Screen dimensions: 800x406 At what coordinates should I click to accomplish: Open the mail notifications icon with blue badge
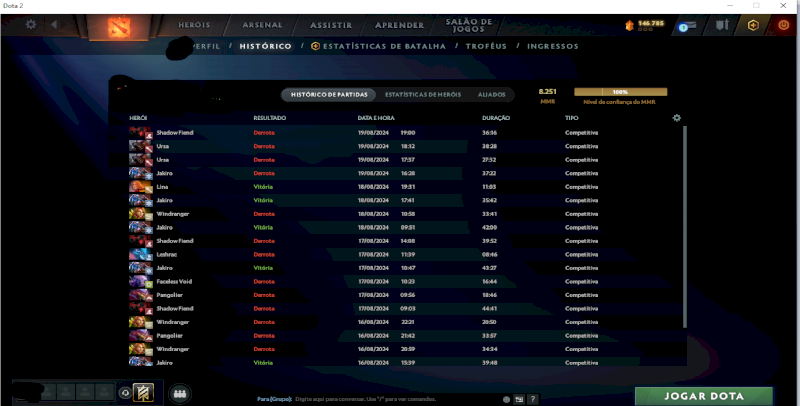click(687, 26)
